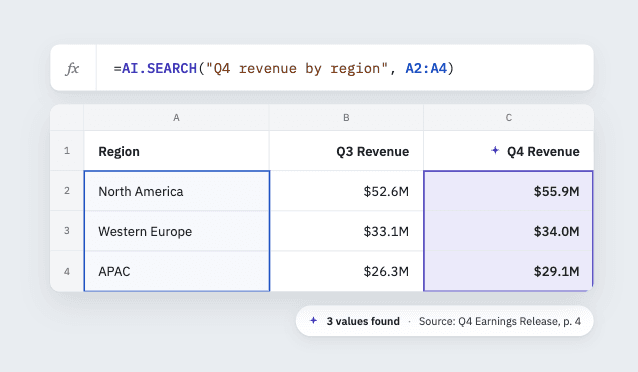Select the APAC cell

(x=177, y=271)
